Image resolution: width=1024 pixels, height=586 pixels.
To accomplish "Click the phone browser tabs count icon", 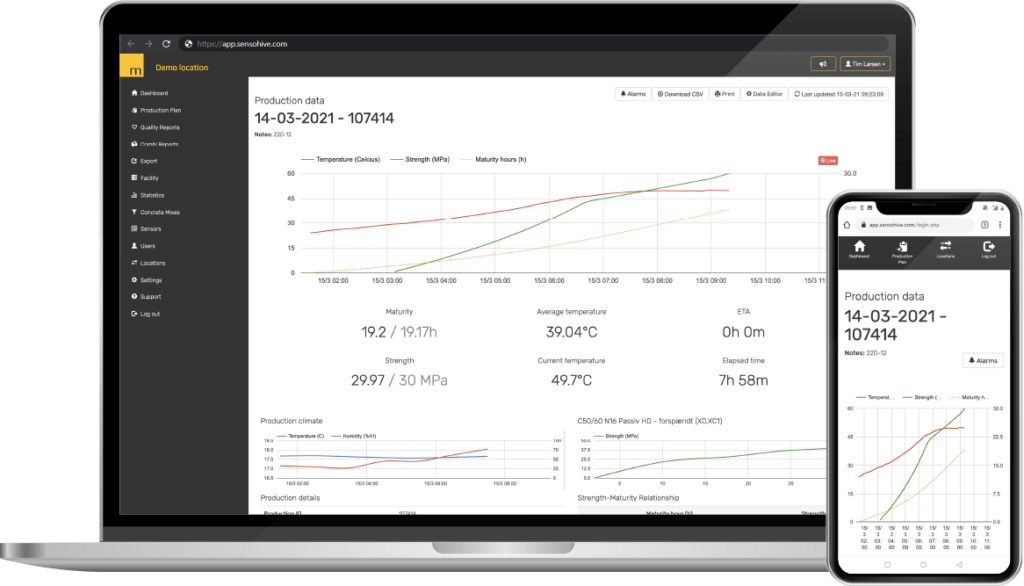I will 984,225.
